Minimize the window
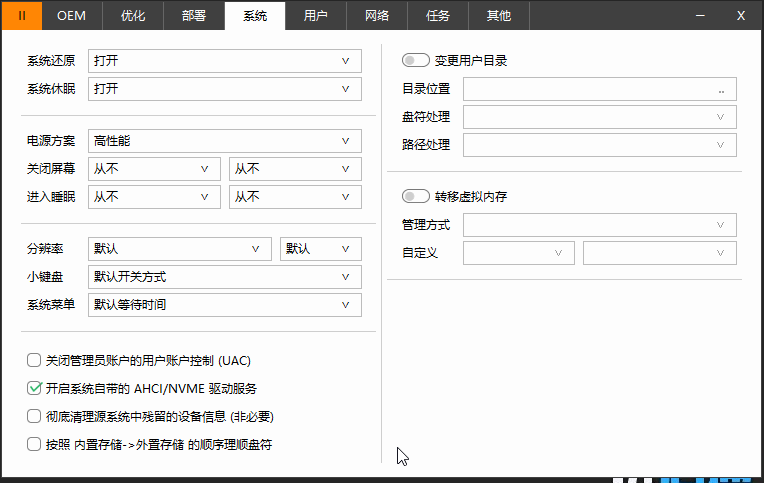 click(700, 16)
